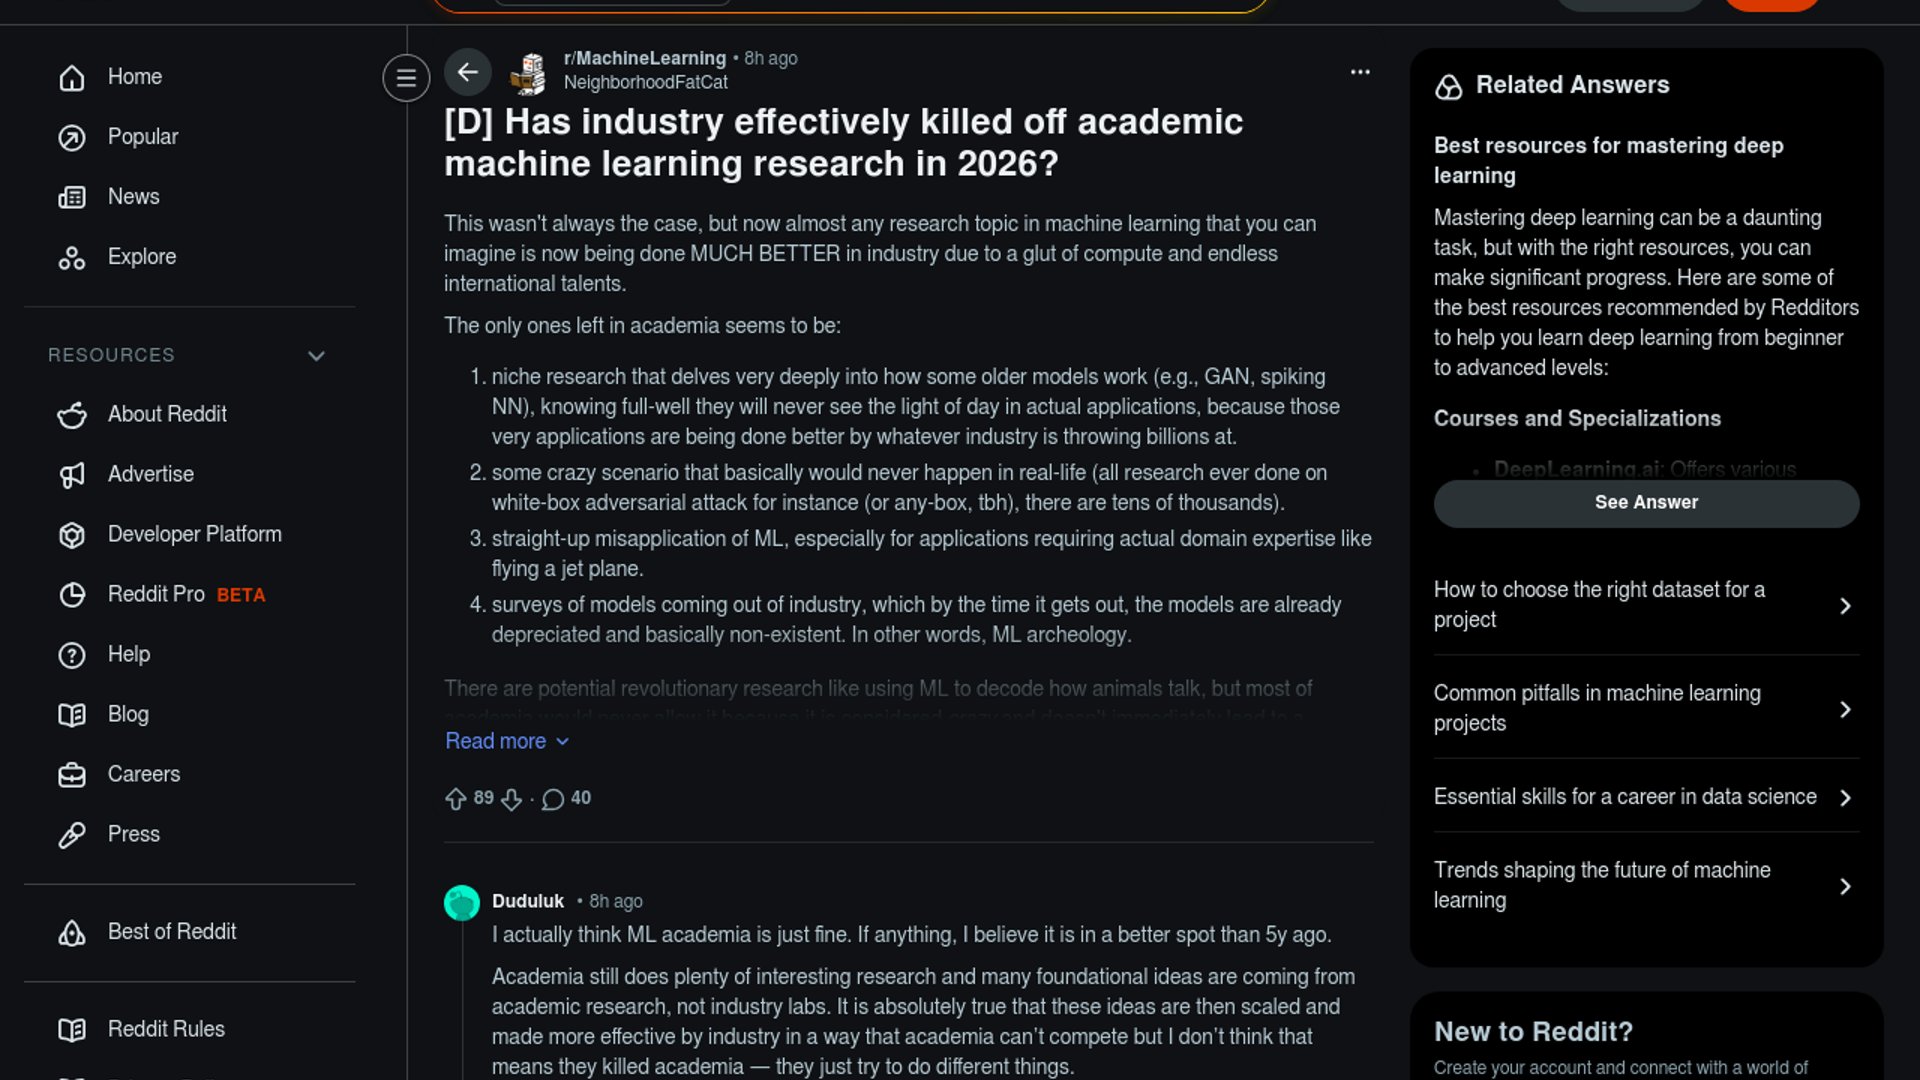Upvote the machine learning post
The width and height of the screenshot is (1920, 1080).
(456, 799)
